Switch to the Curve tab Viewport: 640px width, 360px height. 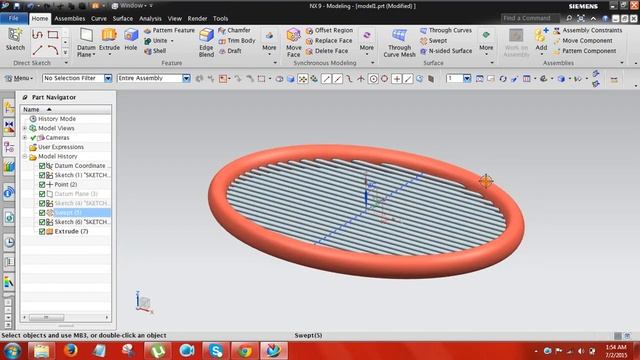coord(99,18)
